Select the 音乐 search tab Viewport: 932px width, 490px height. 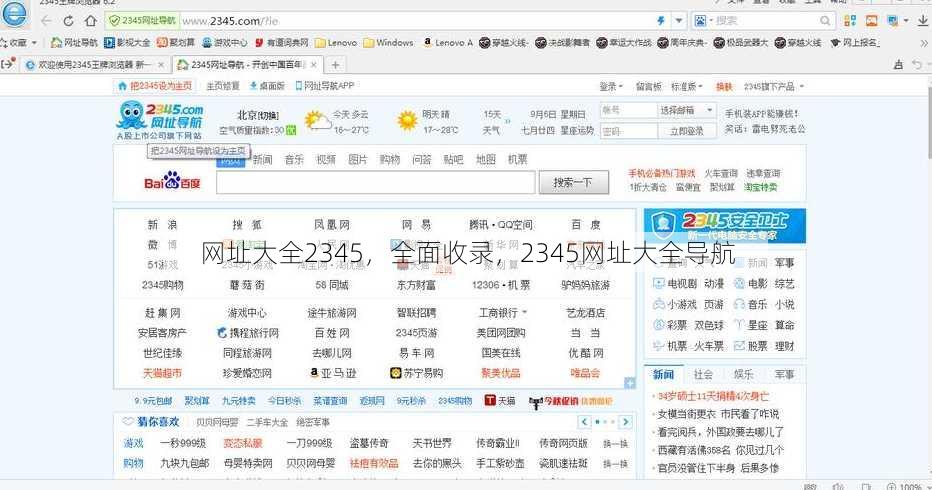tap(294, 159)
